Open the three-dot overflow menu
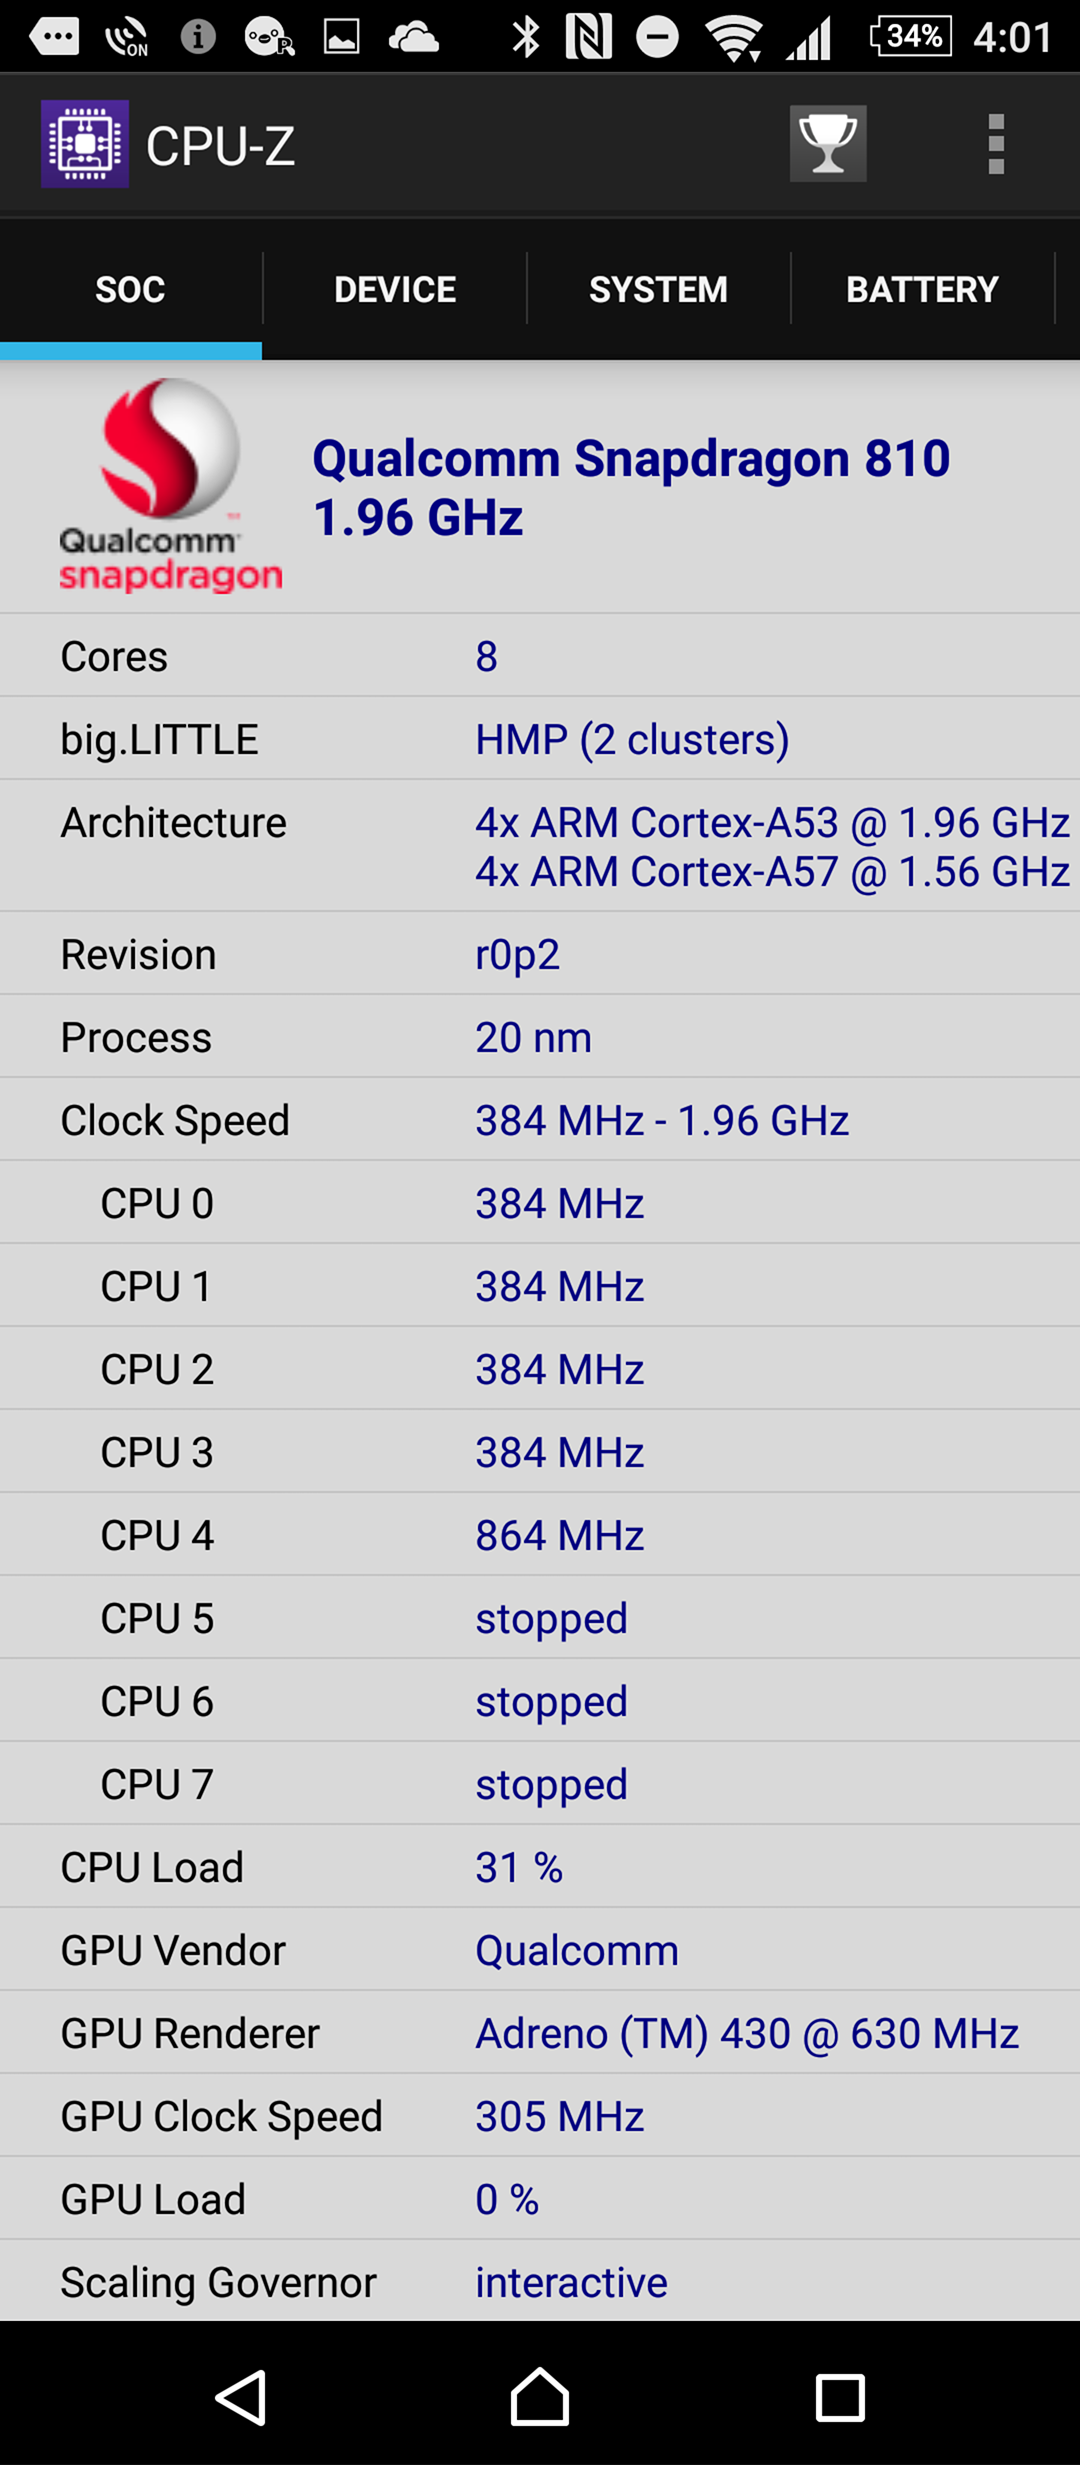Image resolution: width=1080 pixels, height=2465 pixels. (995, 144)
